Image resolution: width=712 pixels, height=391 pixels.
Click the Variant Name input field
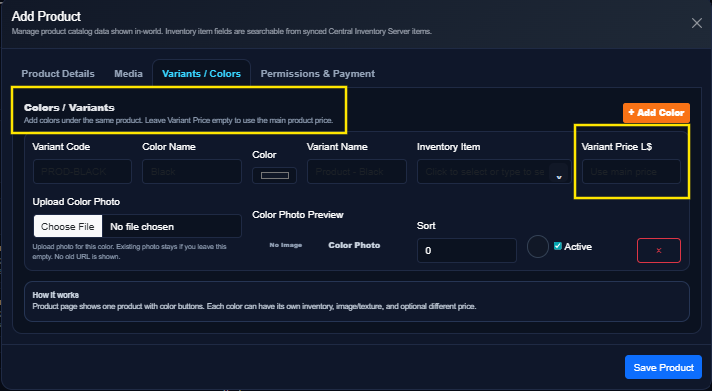click(356, 172)
